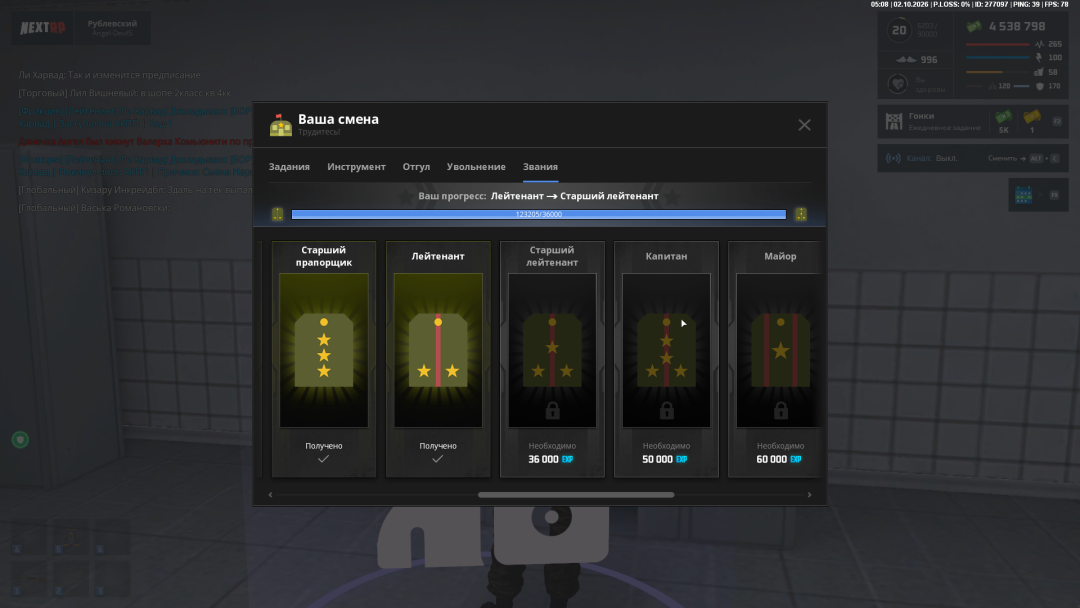
Task: Click the horizontal scrollbar thumb under ranks
Action: (x=576, y=494)
